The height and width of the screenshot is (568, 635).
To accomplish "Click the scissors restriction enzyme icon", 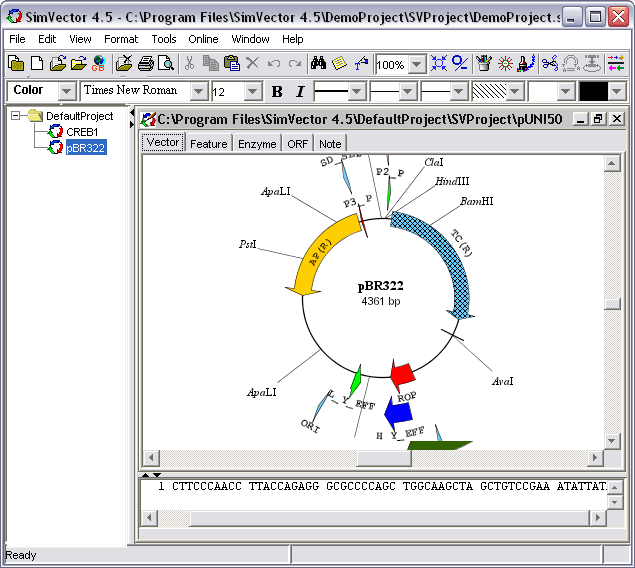I will pyautogui.click(x=549, y=64).
